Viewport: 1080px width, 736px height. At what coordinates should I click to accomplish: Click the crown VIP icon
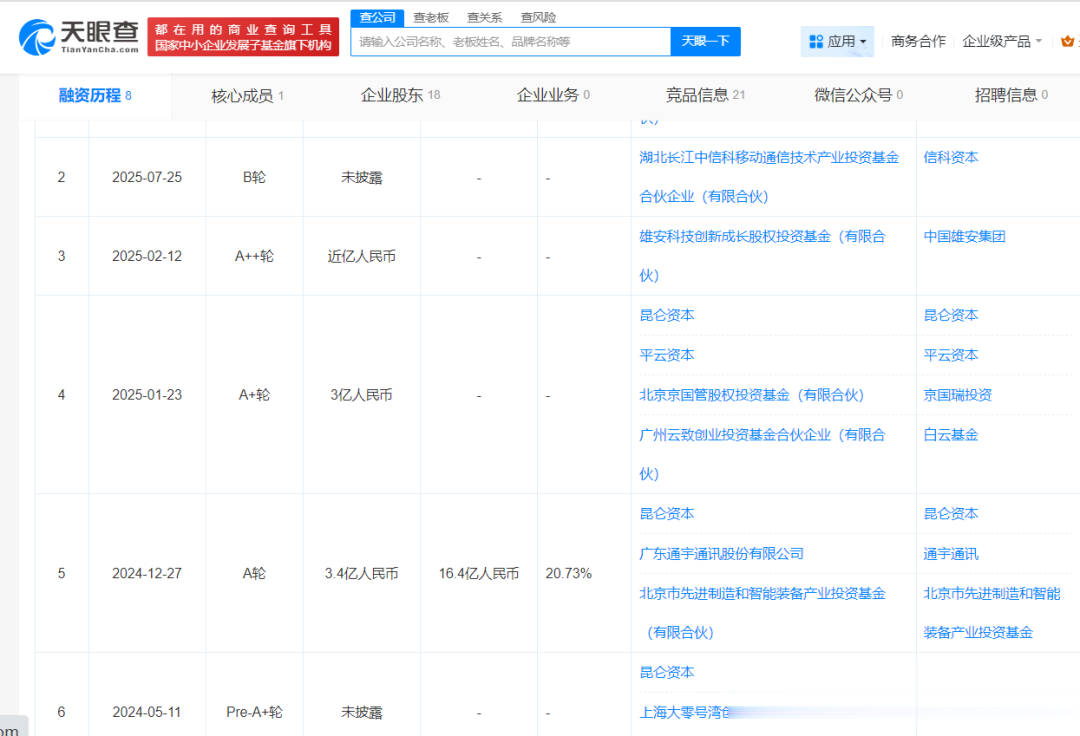tap(1067, 41)
